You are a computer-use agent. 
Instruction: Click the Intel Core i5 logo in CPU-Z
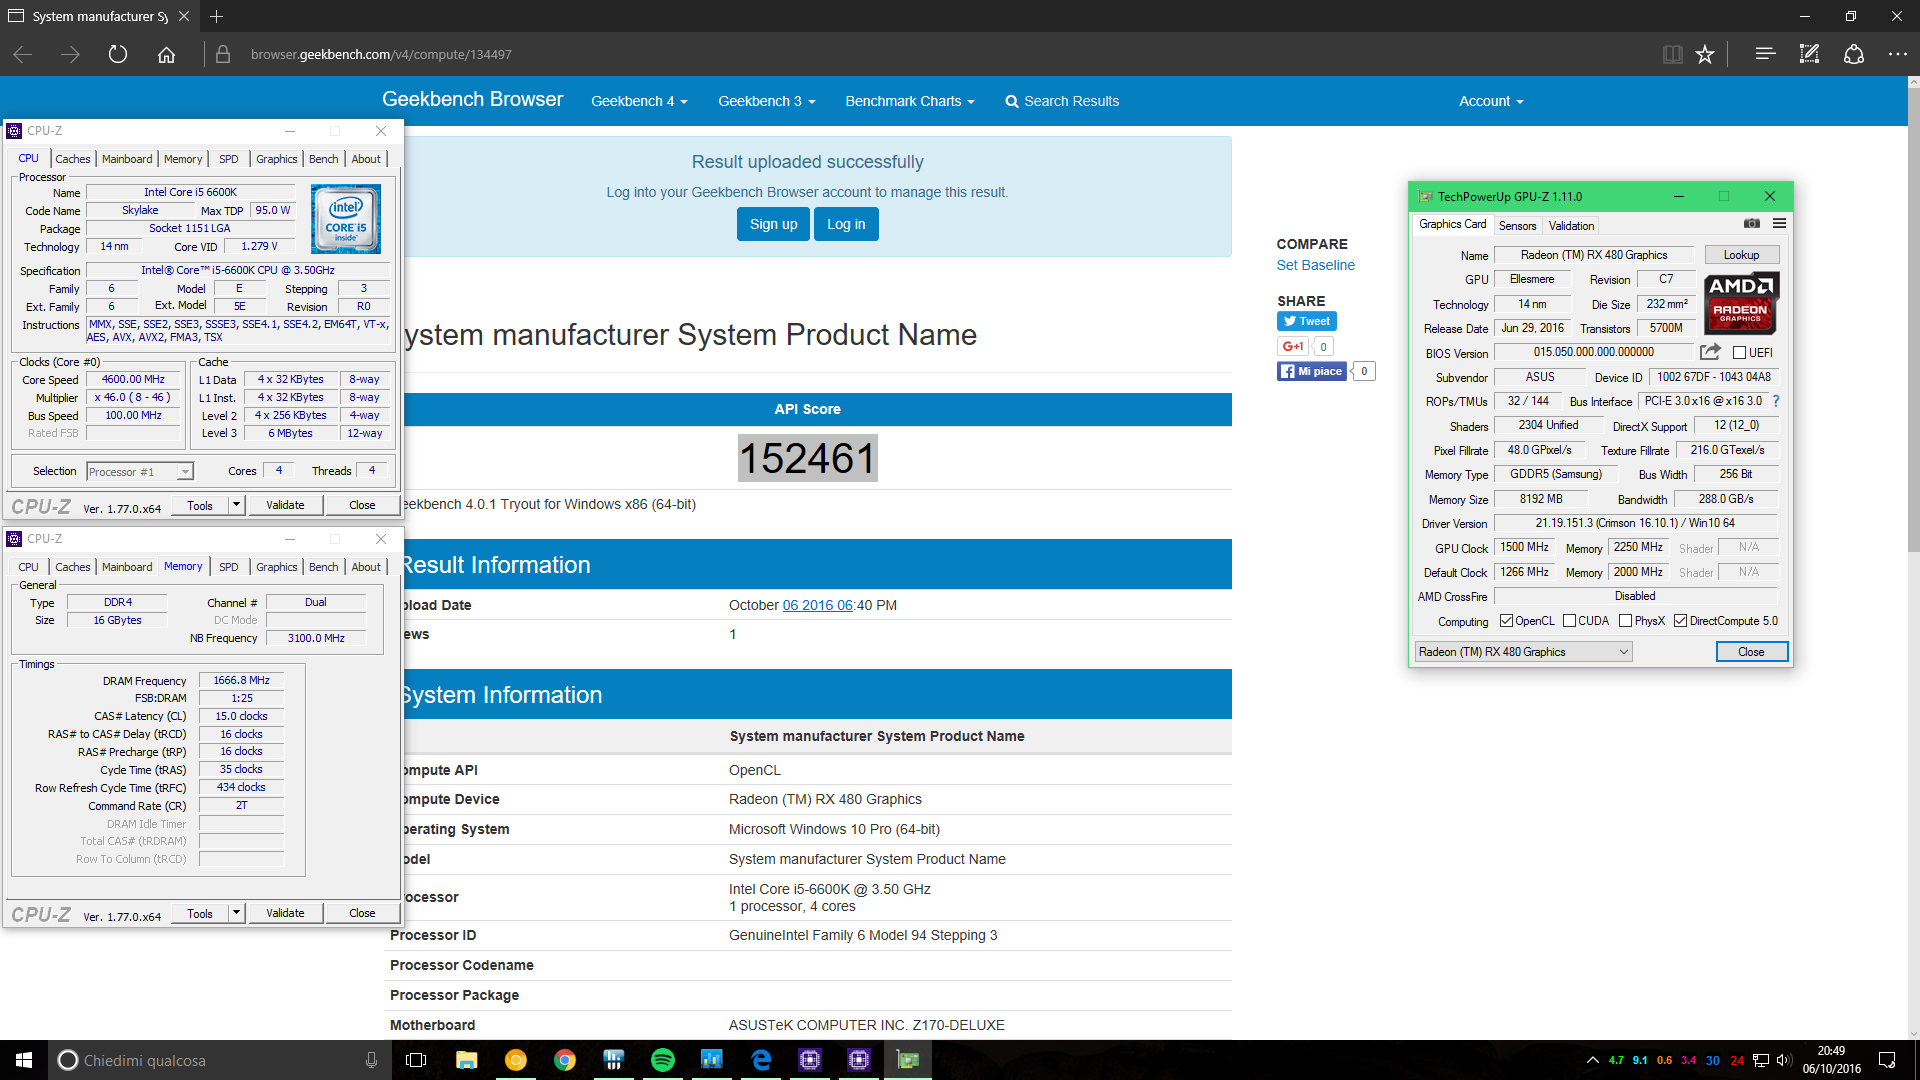coord(345,218)
